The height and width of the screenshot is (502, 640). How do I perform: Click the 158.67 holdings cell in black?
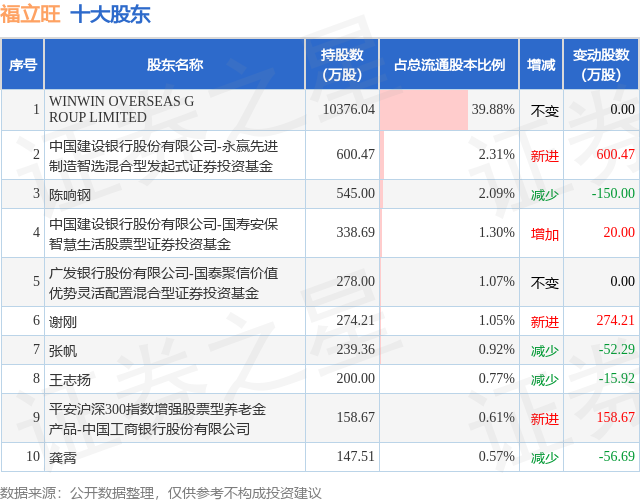coord(356,417)
